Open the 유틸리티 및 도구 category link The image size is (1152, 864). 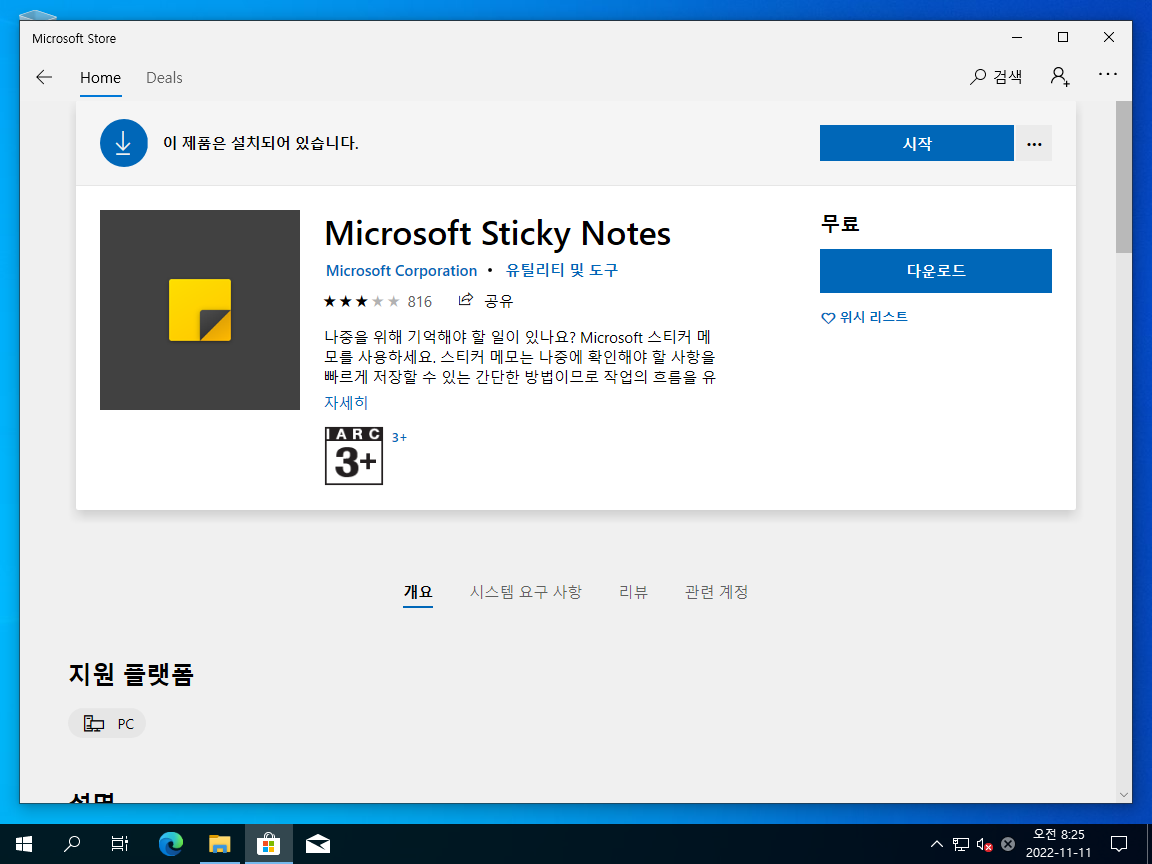[562, 270]
